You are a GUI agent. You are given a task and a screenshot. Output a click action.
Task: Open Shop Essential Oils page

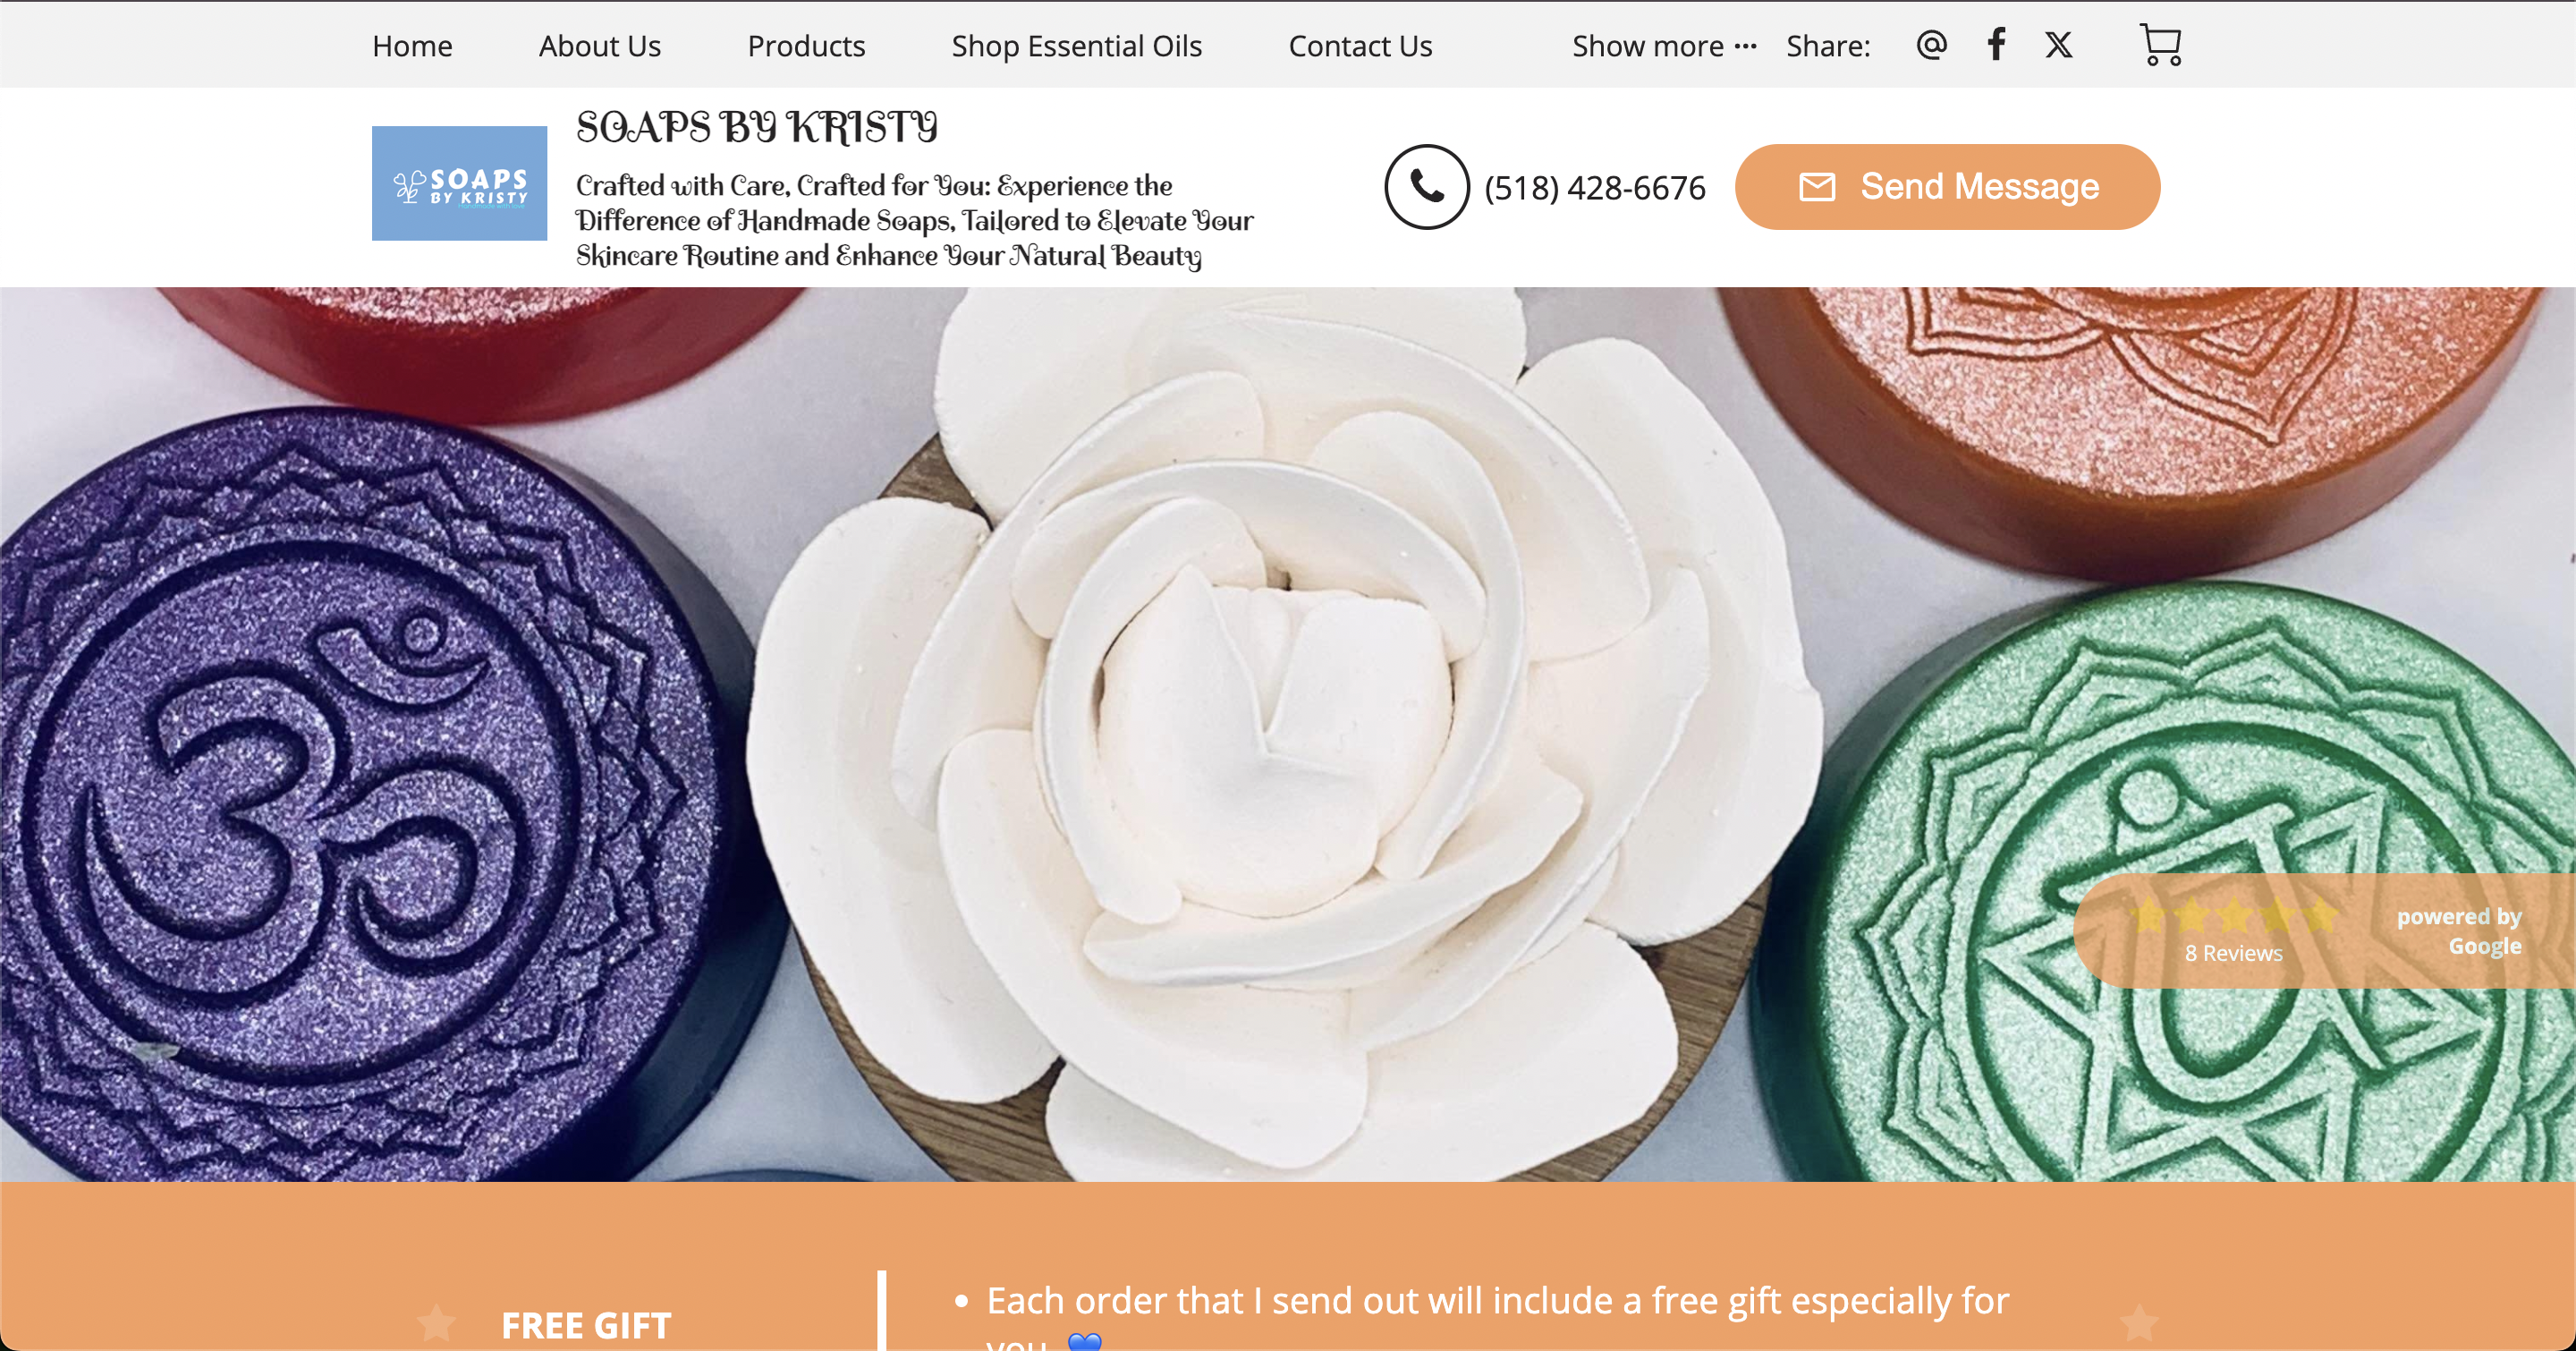pos(1076,46)
